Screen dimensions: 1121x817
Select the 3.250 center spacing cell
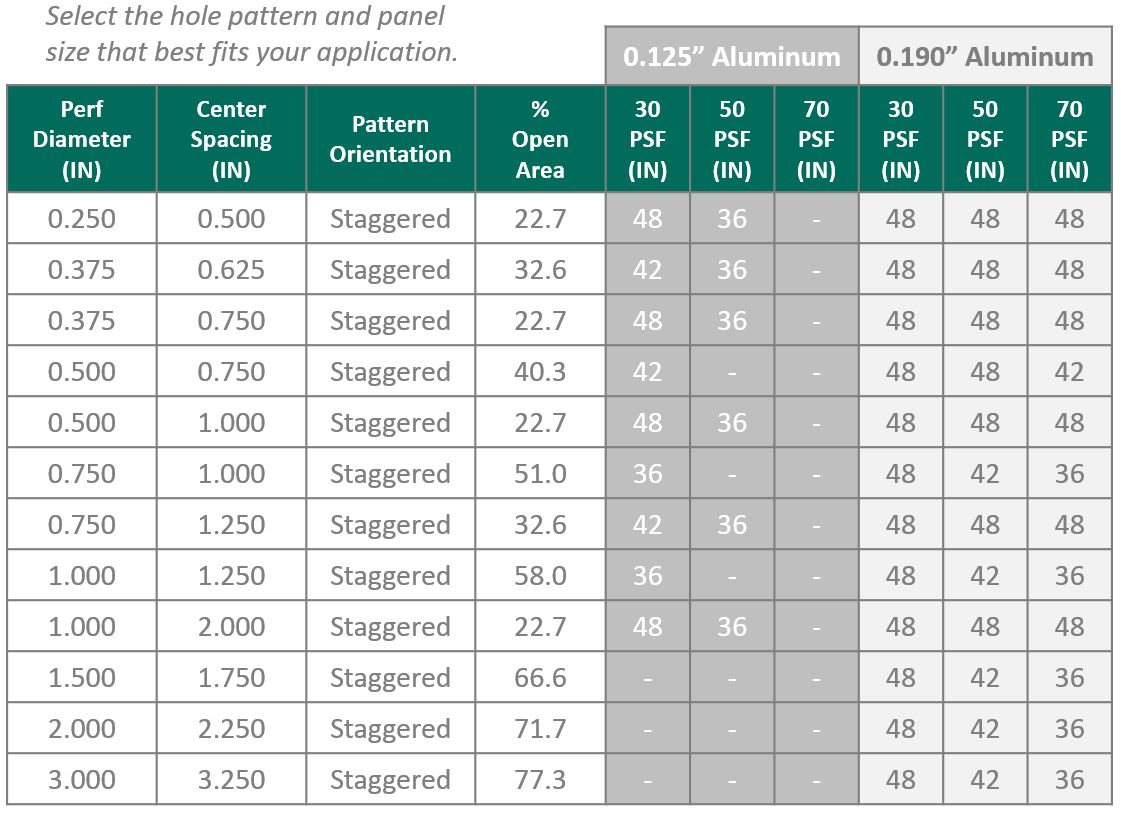coord(231,779)
